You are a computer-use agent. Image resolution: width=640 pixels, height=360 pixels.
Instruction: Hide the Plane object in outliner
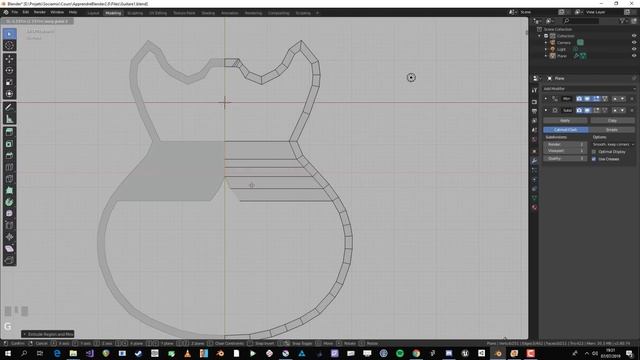coord(634,56)
